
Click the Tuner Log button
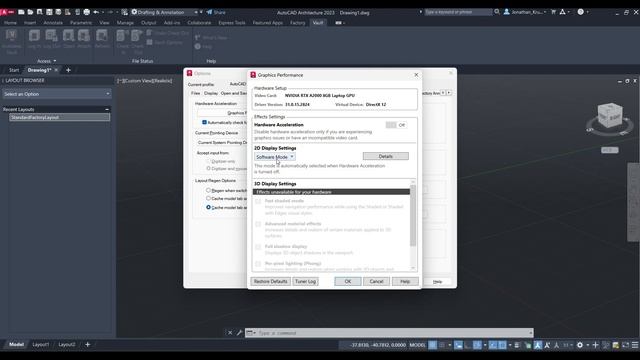click(x=305, y=282)
